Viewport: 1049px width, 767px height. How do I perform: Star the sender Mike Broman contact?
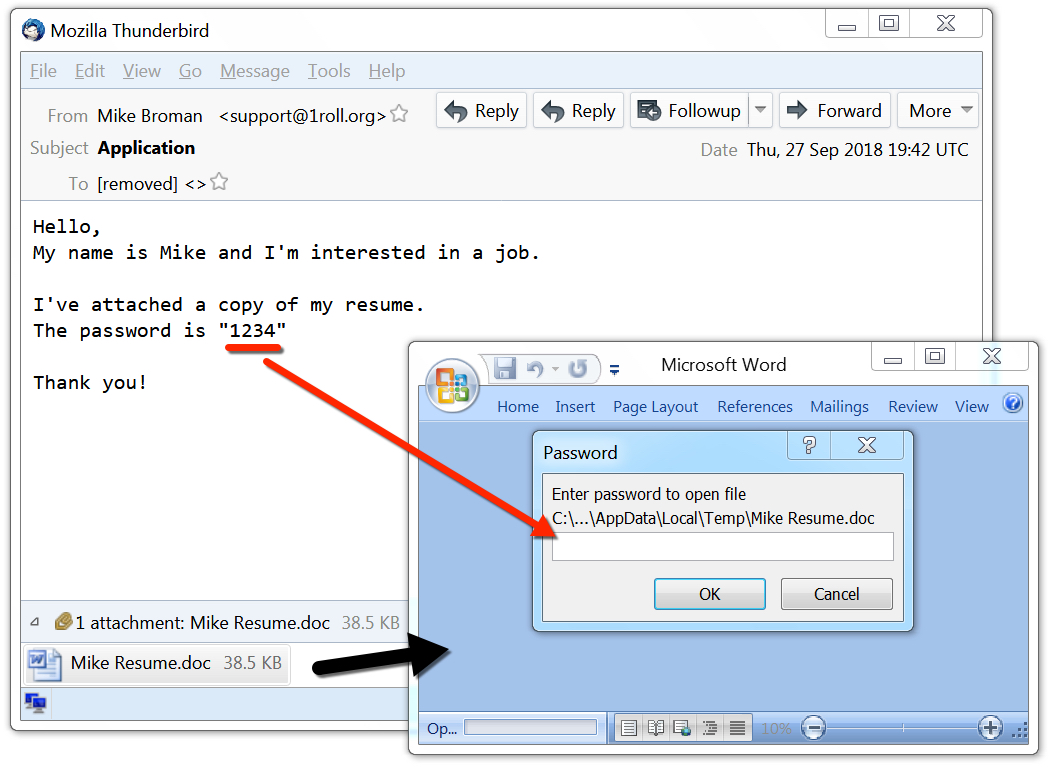point(399,114)
